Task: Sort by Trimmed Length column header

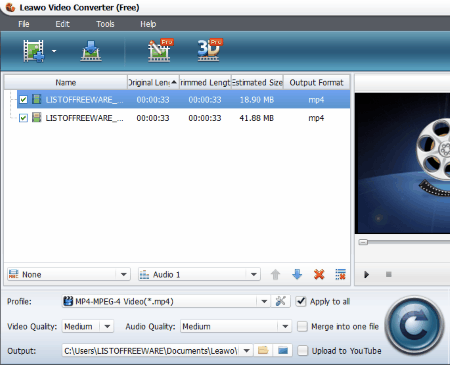Action: coord(205,82)
